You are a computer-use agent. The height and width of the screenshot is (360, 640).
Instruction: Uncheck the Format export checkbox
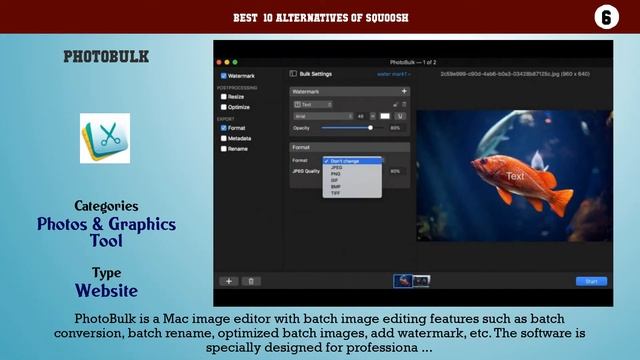224,128
